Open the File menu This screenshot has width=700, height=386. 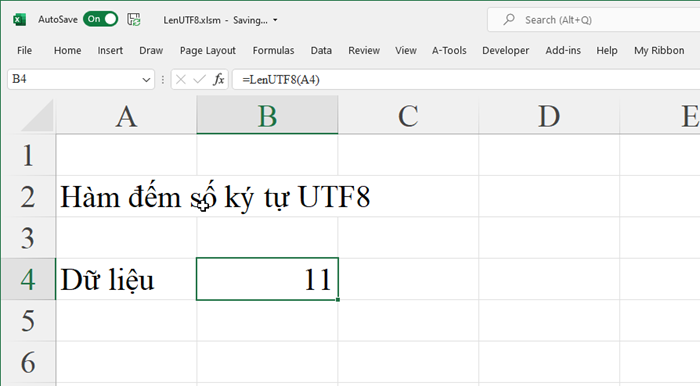[x=24, y=50]
